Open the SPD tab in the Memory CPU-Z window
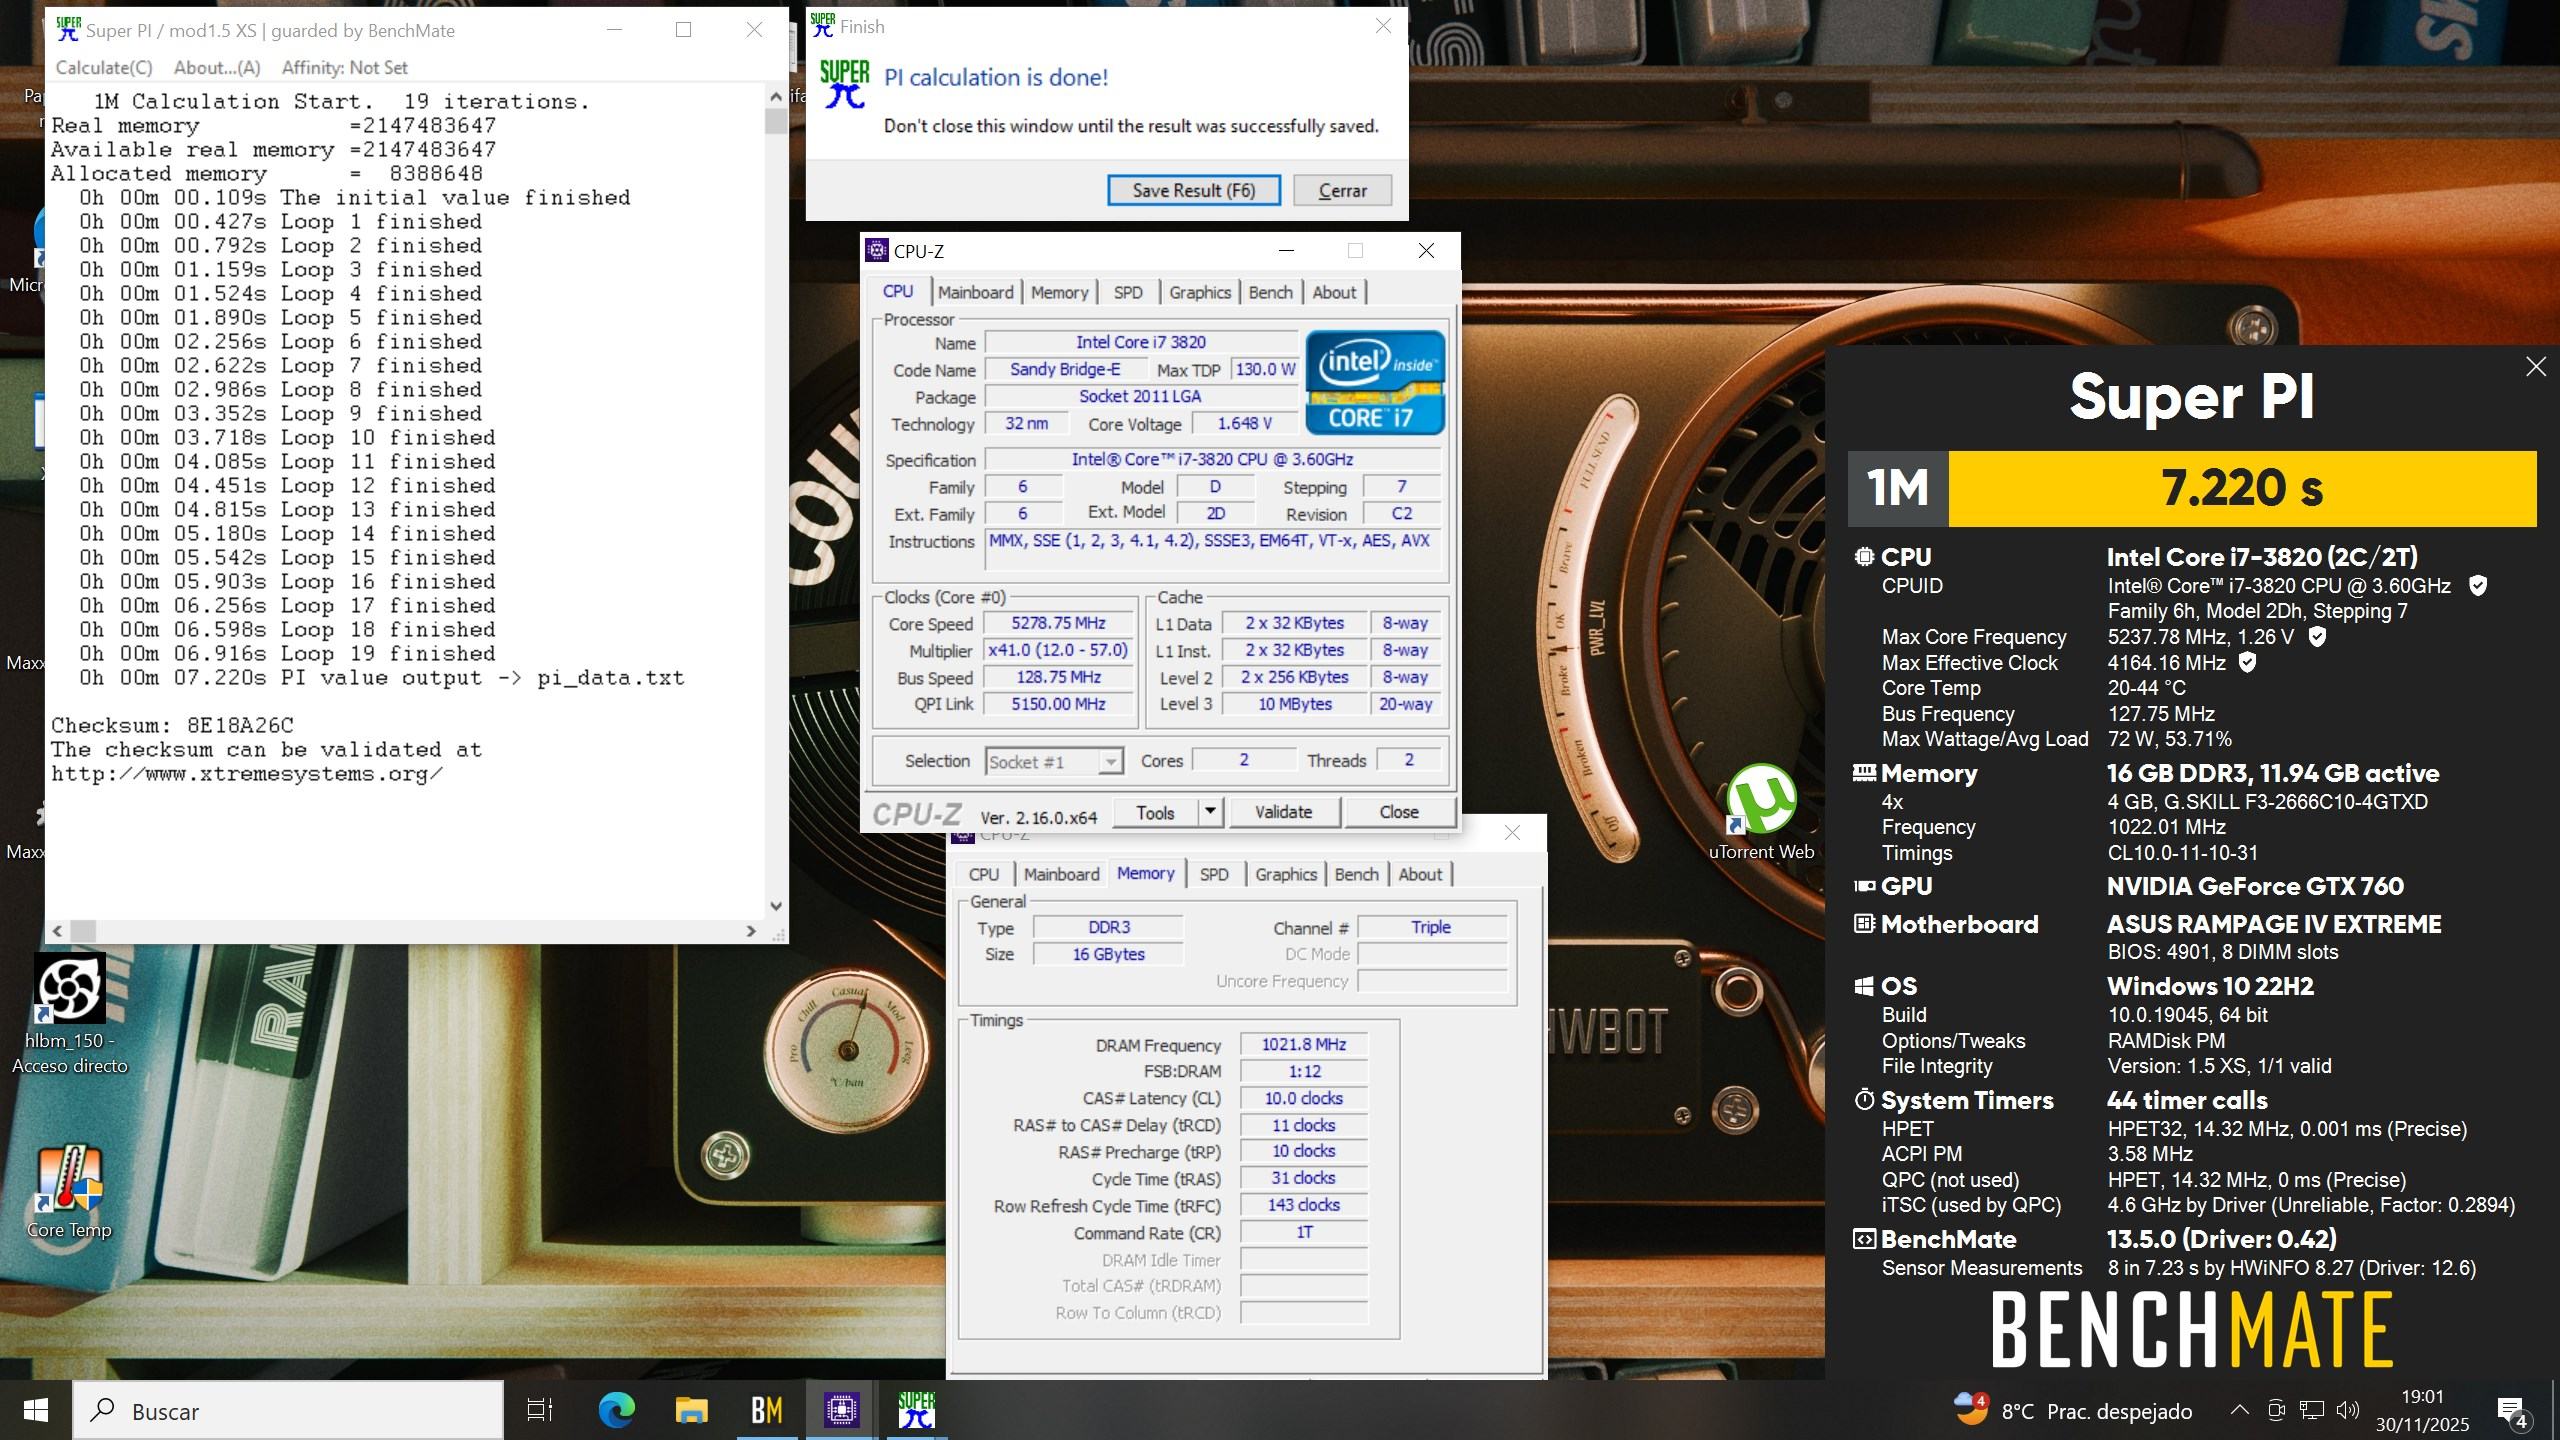2560x1440 pixels. [x=1213, y=874]
